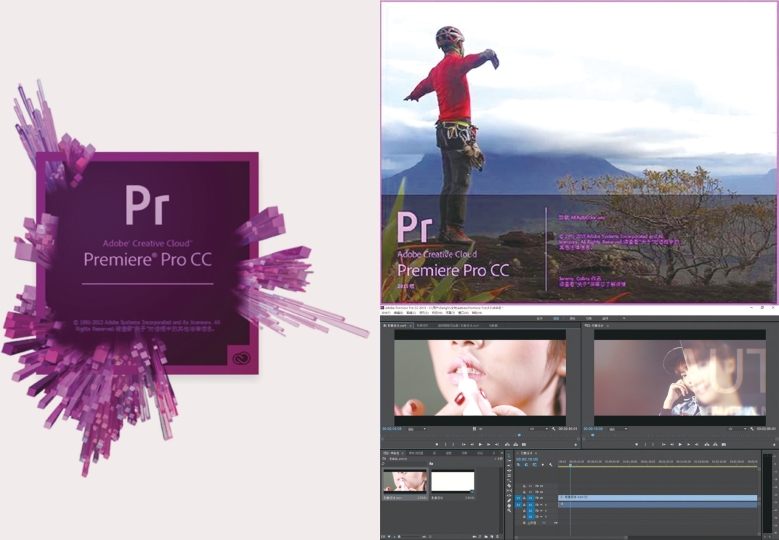Mute the A1 audio track

tap(541, 505)
